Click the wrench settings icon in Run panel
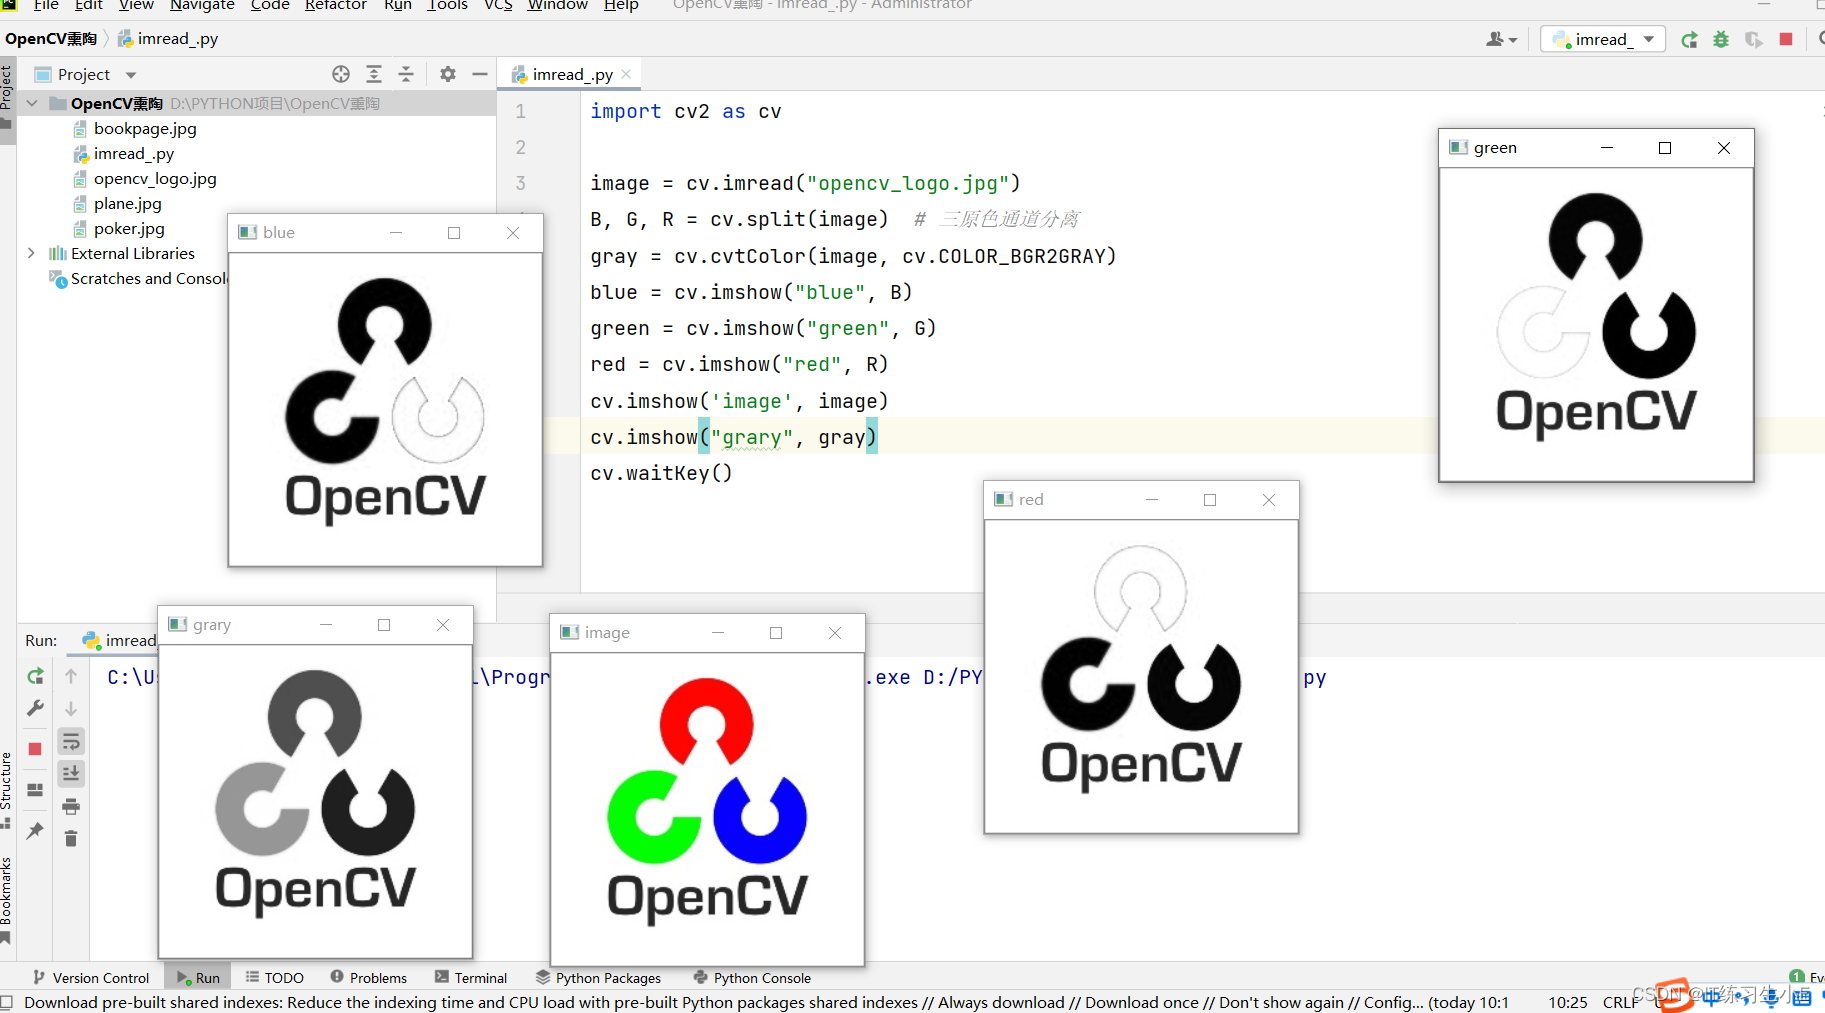 (x=35, y=708)
